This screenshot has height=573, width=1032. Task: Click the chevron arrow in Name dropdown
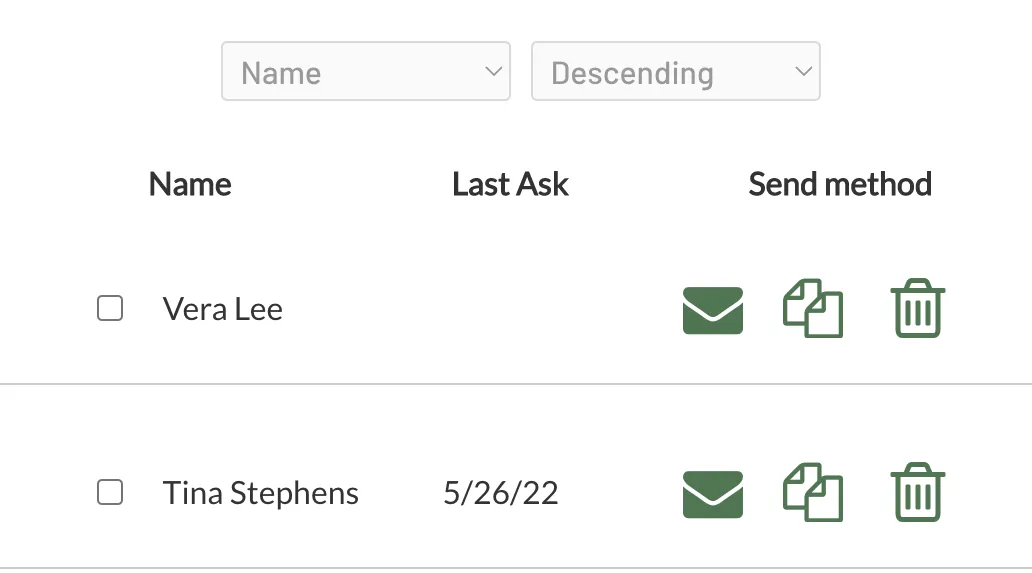[x=494, y=71]
